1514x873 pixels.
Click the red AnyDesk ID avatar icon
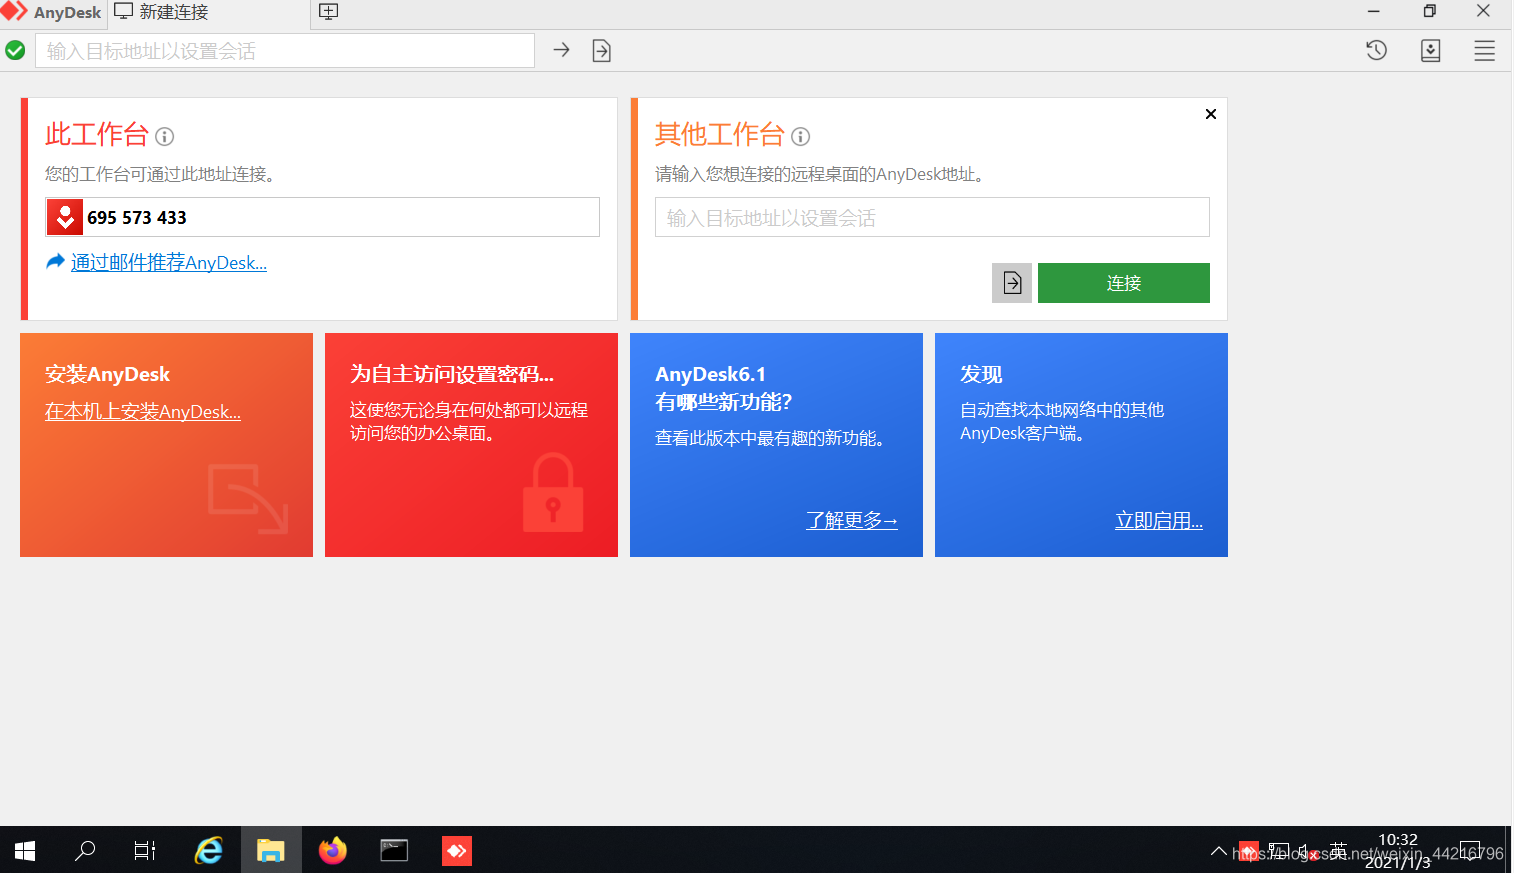click(x=65, y=217)
